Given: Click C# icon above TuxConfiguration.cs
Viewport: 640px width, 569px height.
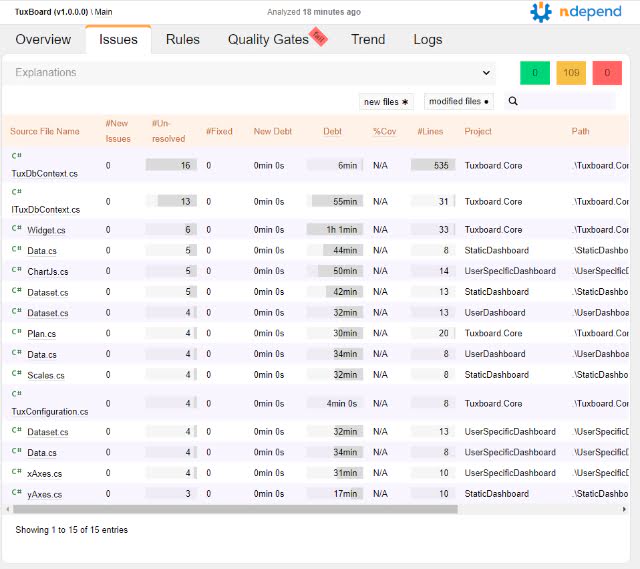Looking at the screenshot, I should [x=17, y=394].
